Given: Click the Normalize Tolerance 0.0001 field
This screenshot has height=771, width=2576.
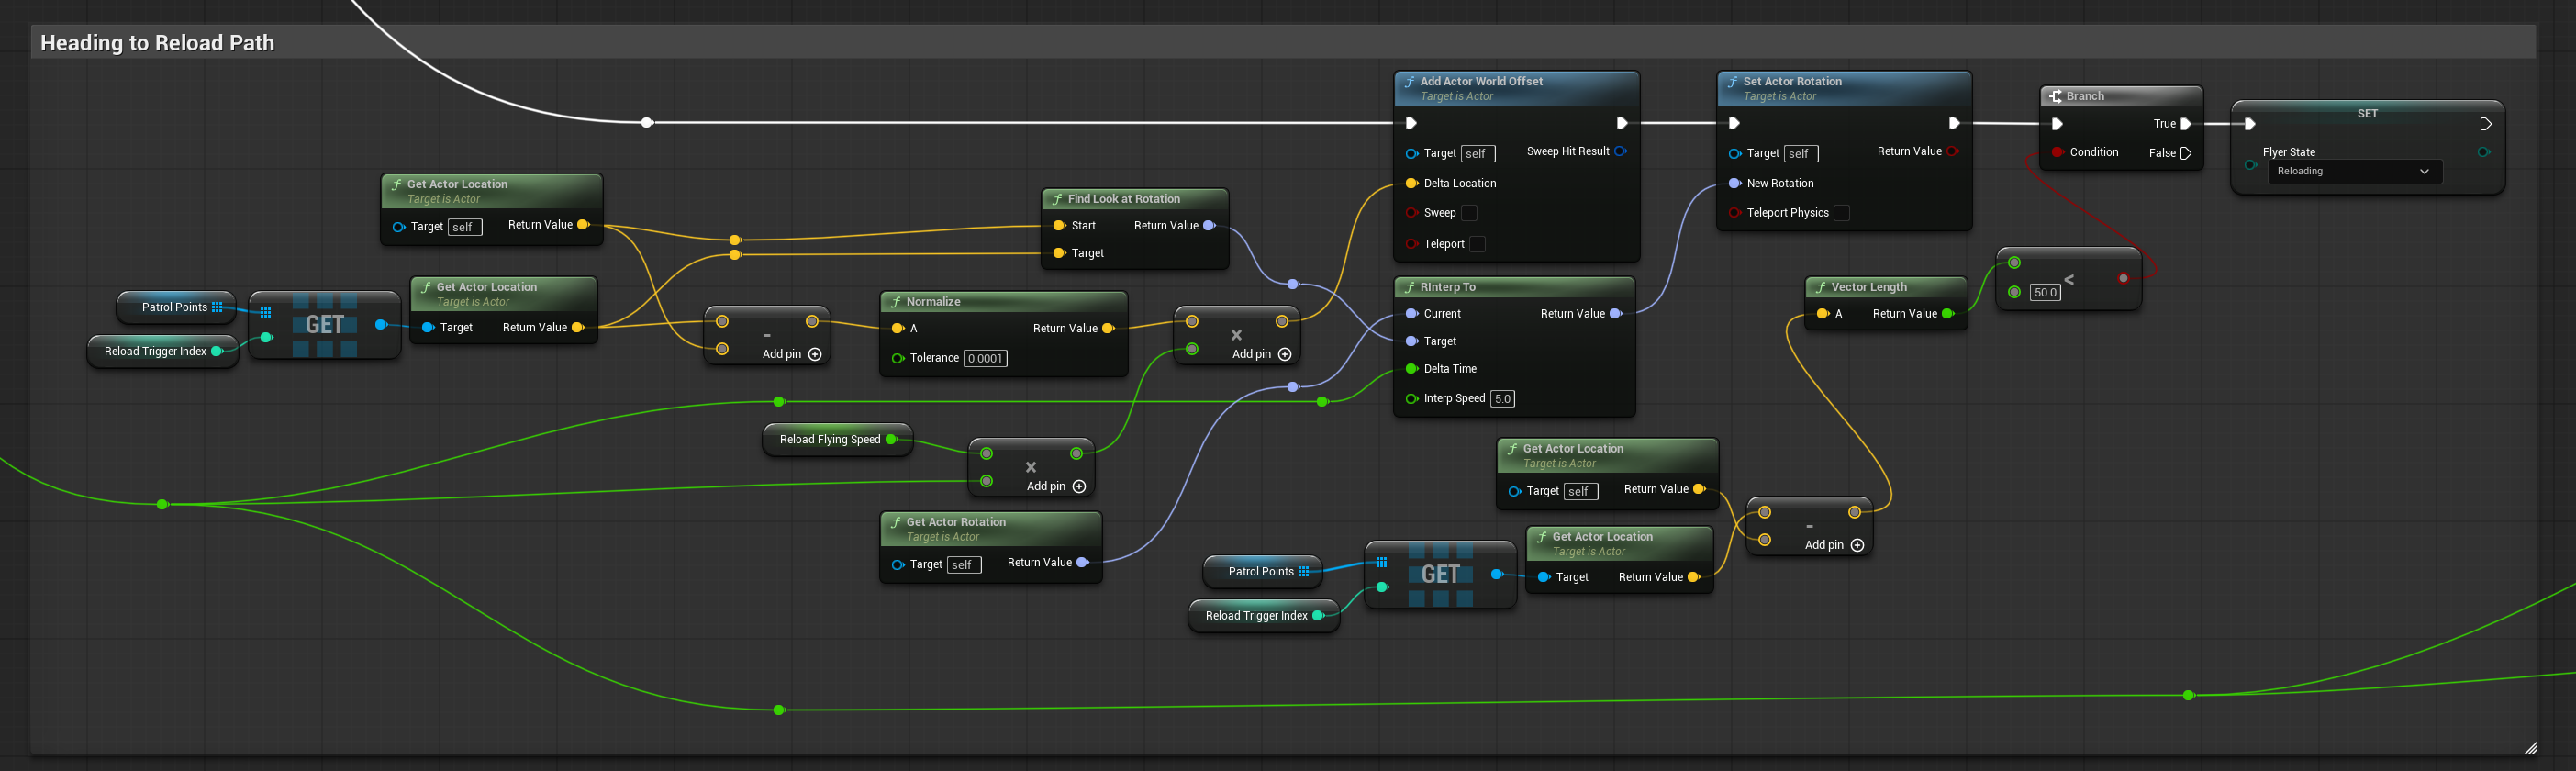Looking at the screenshot, I should click(985, 358).
